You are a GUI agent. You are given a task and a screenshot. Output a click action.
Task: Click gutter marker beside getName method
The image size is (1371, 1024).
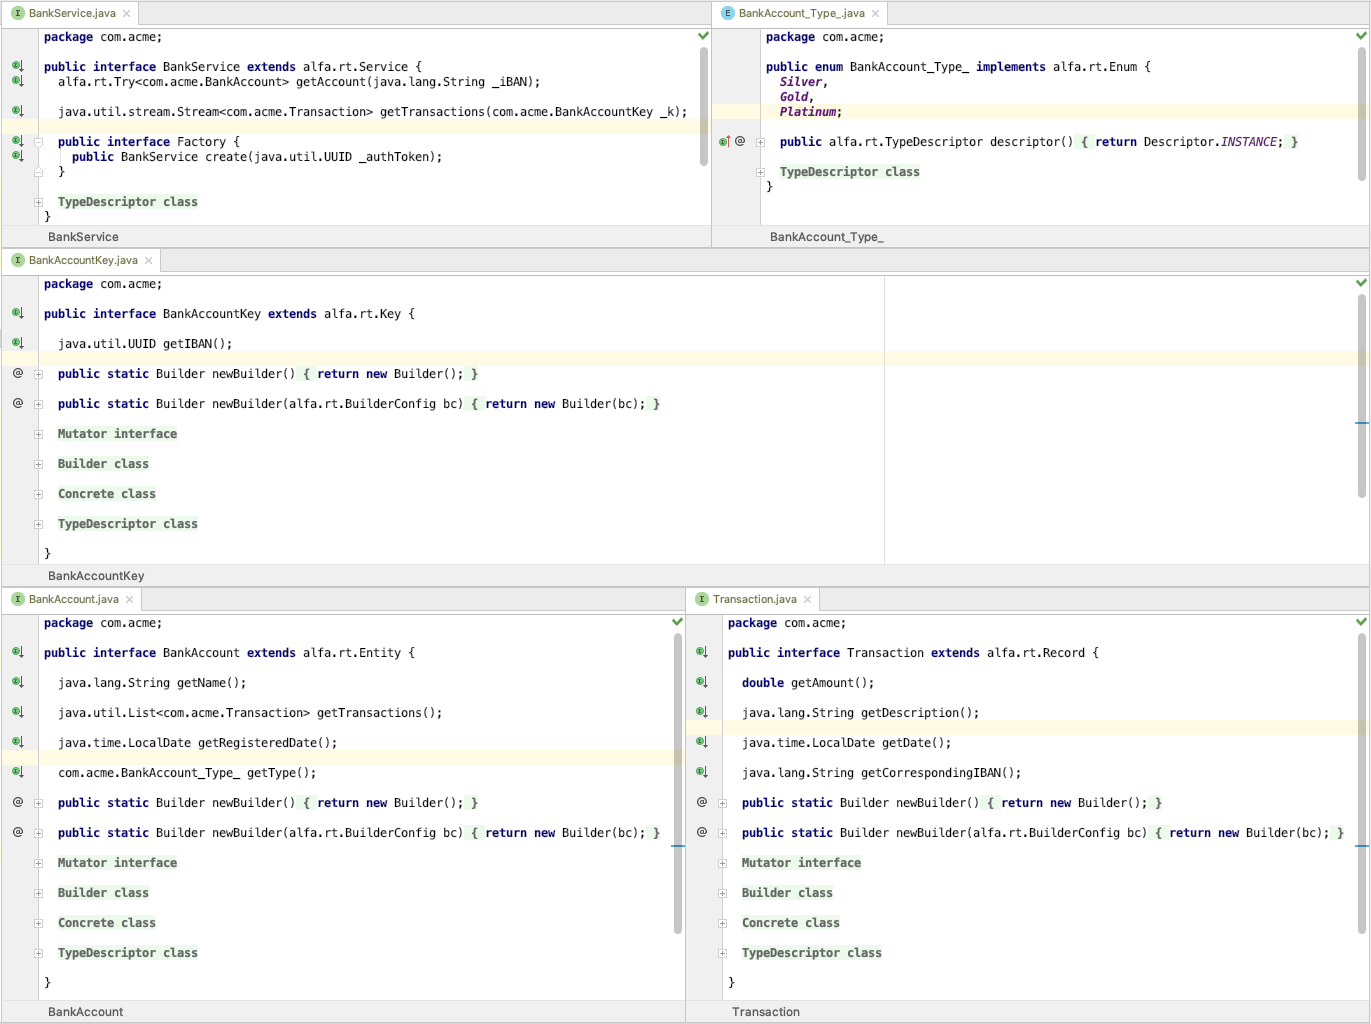(x=18, y=682)
